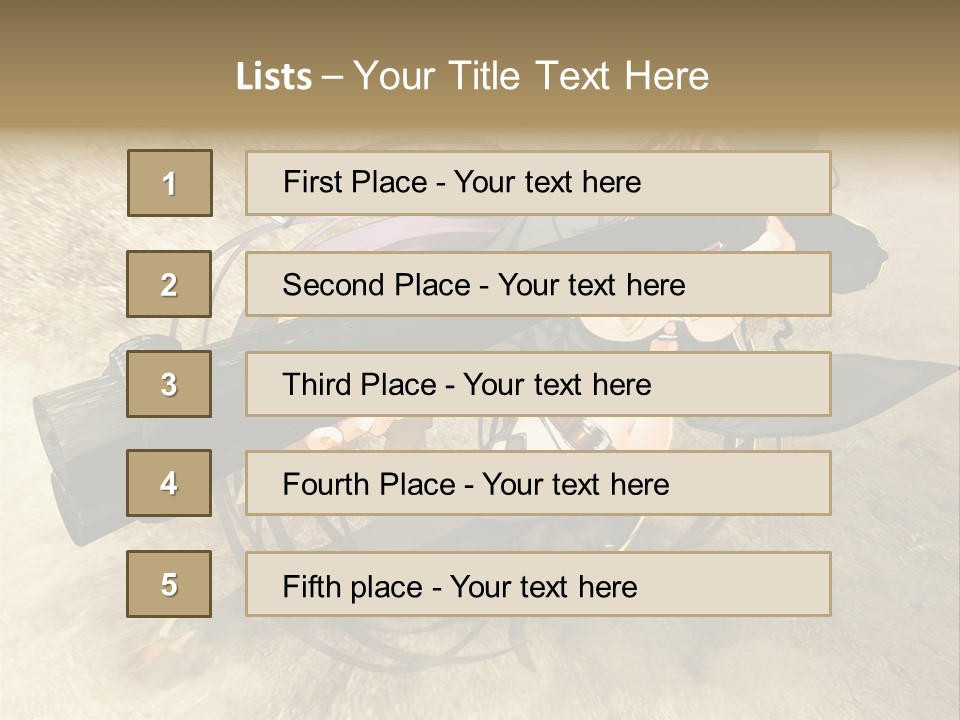Click the words "Fifth place" in the list
960x720 pixels.
point(354,586)
